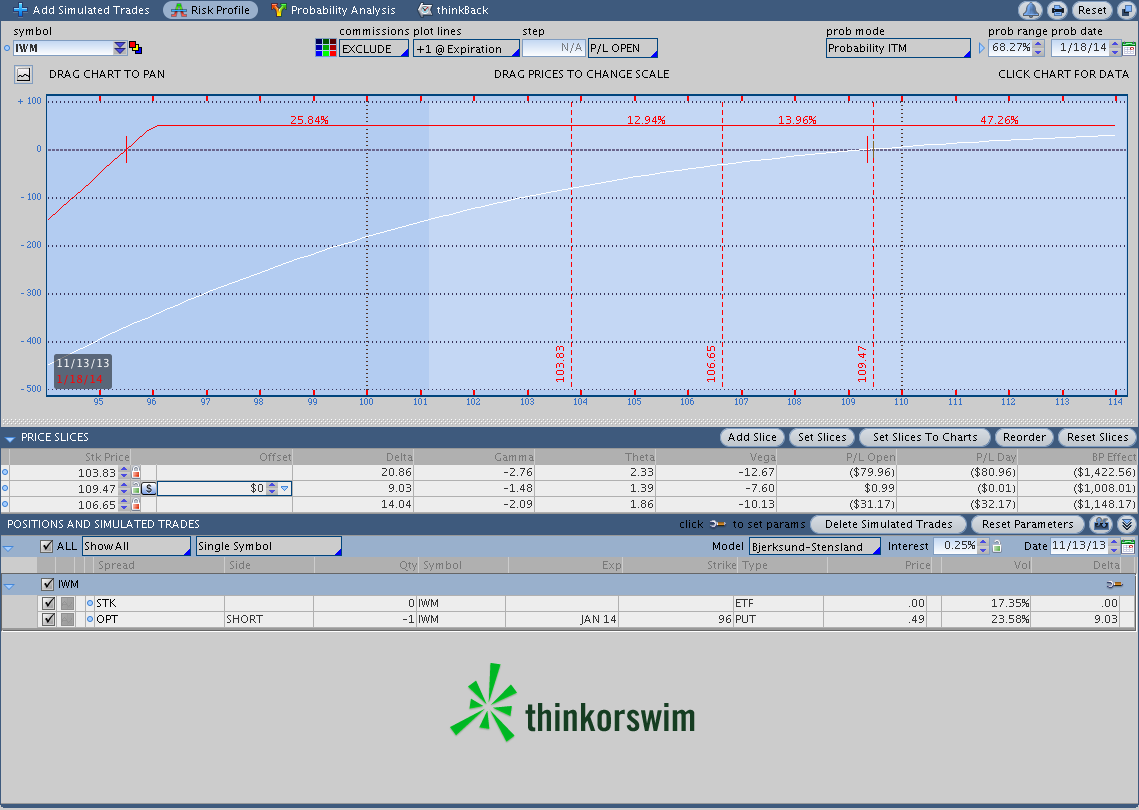Open the Probability ITM prob mode dropdown

[x=898, y=48]
